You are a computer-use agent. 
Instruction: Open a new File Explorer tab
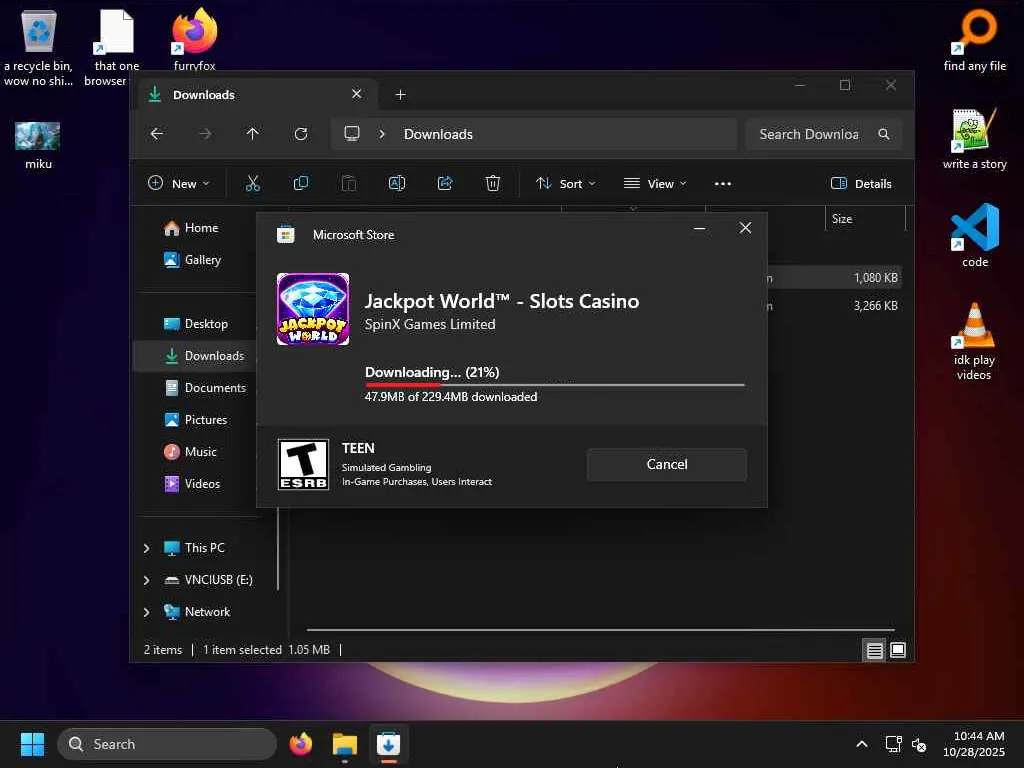[x=400, y=95]
